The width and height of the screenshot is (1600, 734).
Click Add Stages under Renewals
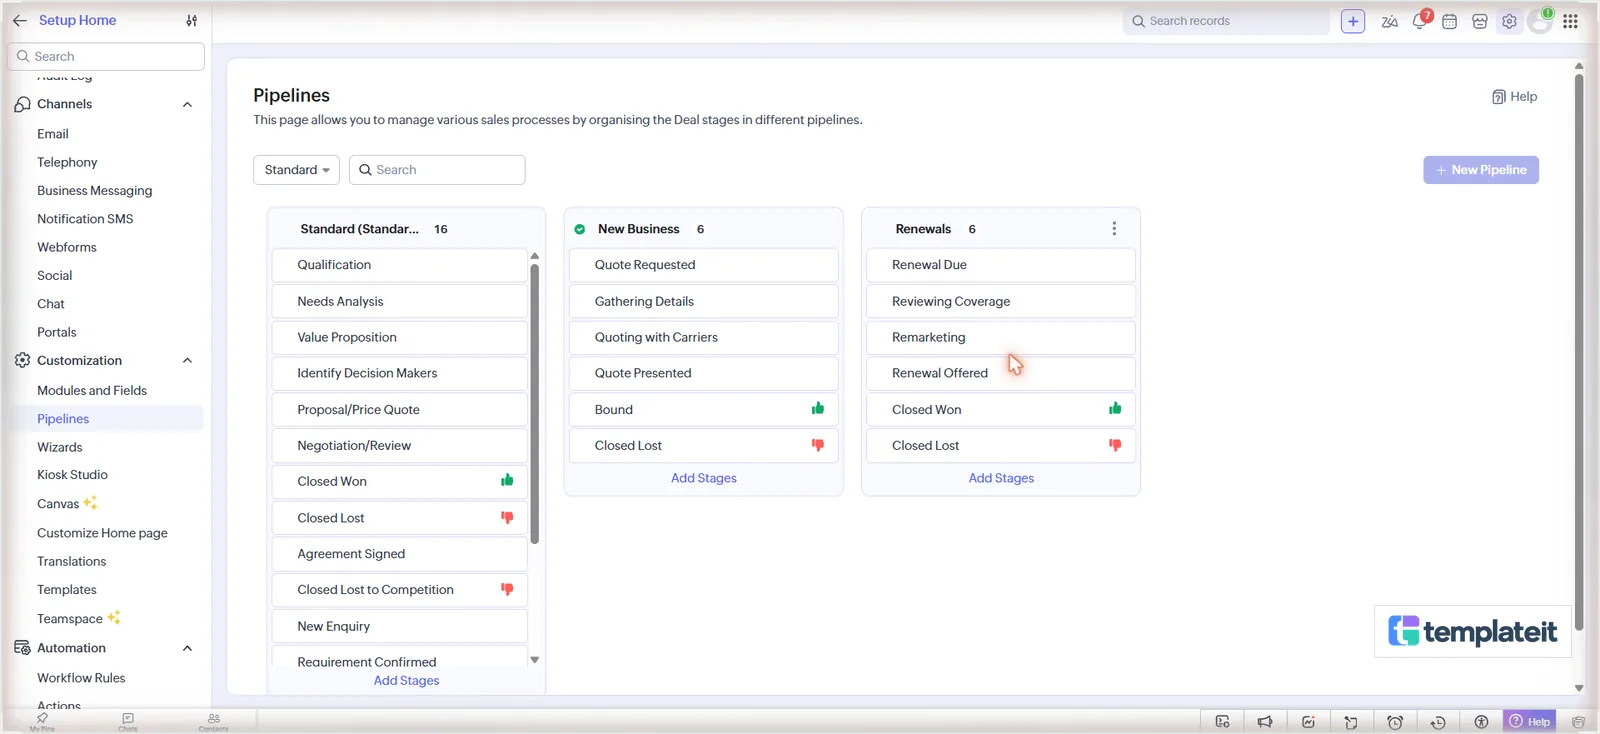coord(1001,478)
